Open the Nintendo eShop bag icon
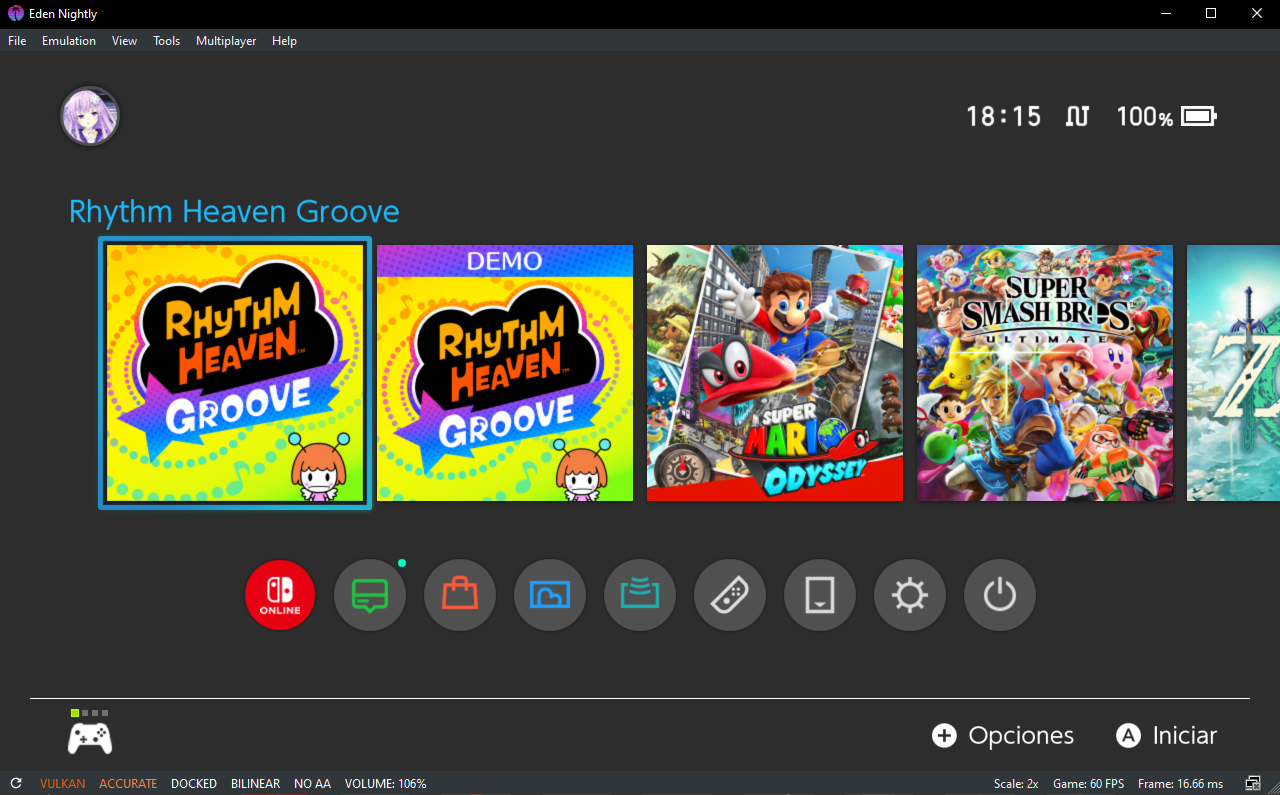The image size is (1280, 795). pyautogui.click(x=460, y=595)
